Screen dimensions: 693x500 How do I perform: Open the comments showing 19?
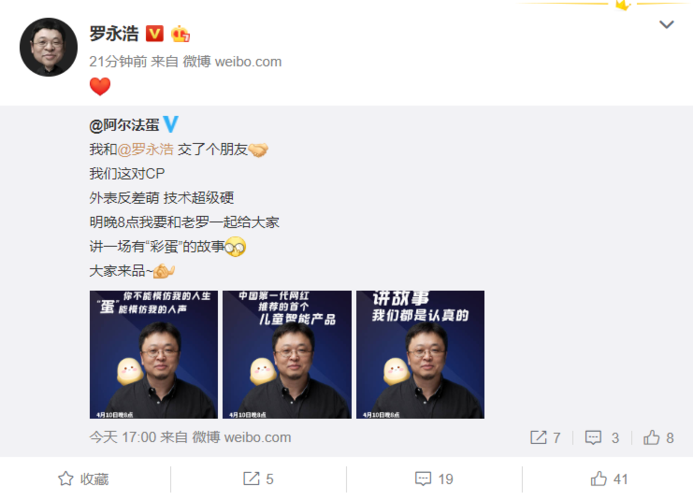(434, 479)
